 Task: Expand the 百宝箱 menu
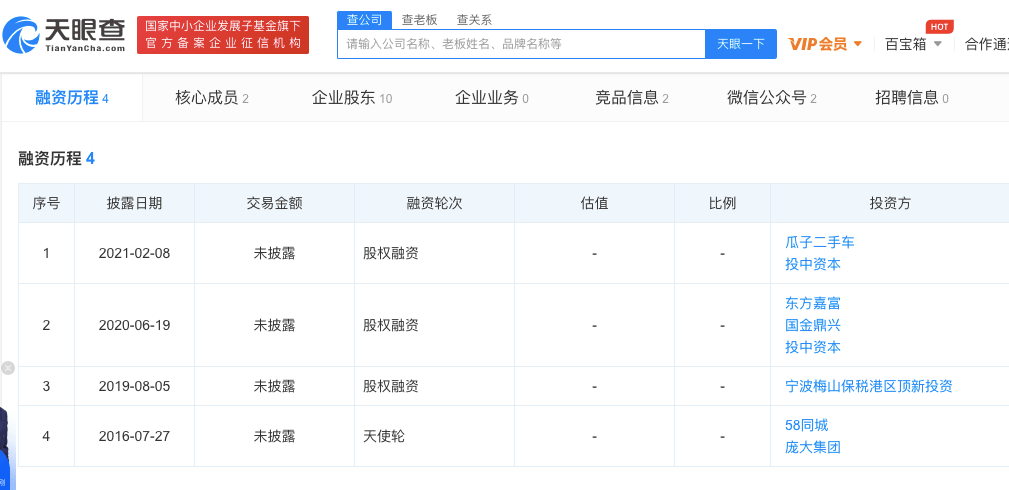tap(913, 44)
